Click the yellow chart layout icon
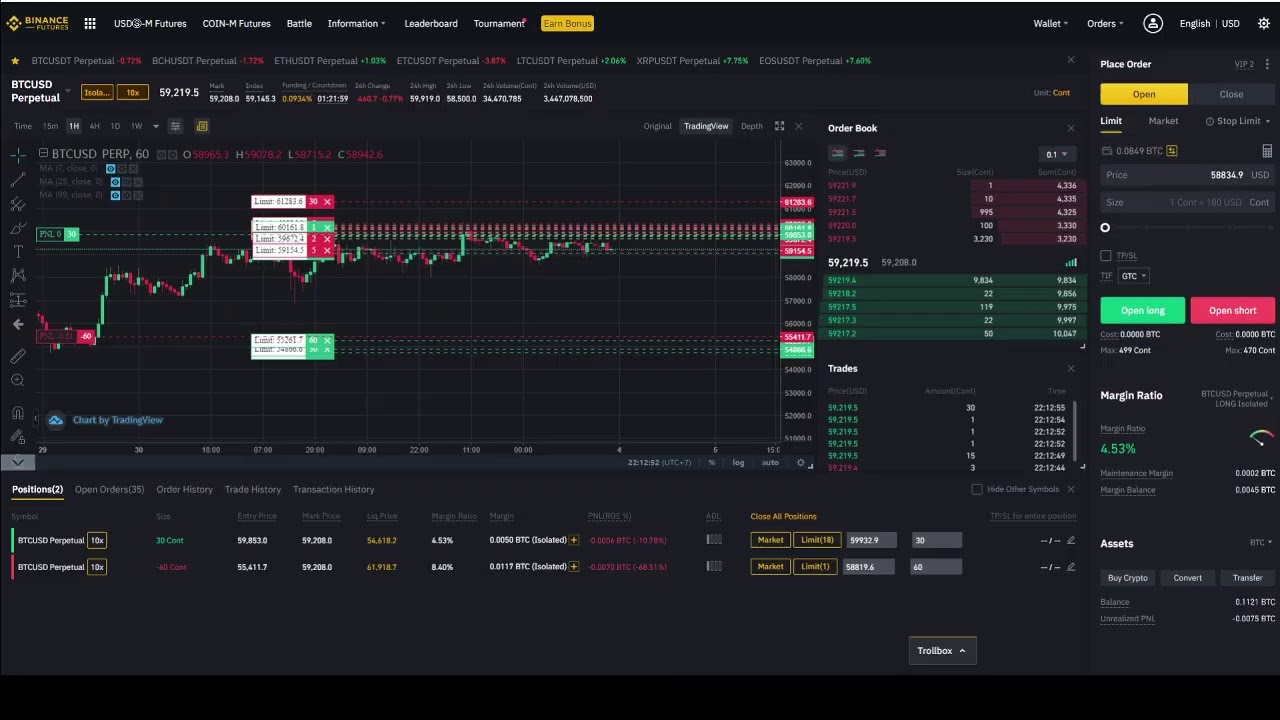This screenshot has height=720, width=1280. pyautogui.click(x=202, y=126)
